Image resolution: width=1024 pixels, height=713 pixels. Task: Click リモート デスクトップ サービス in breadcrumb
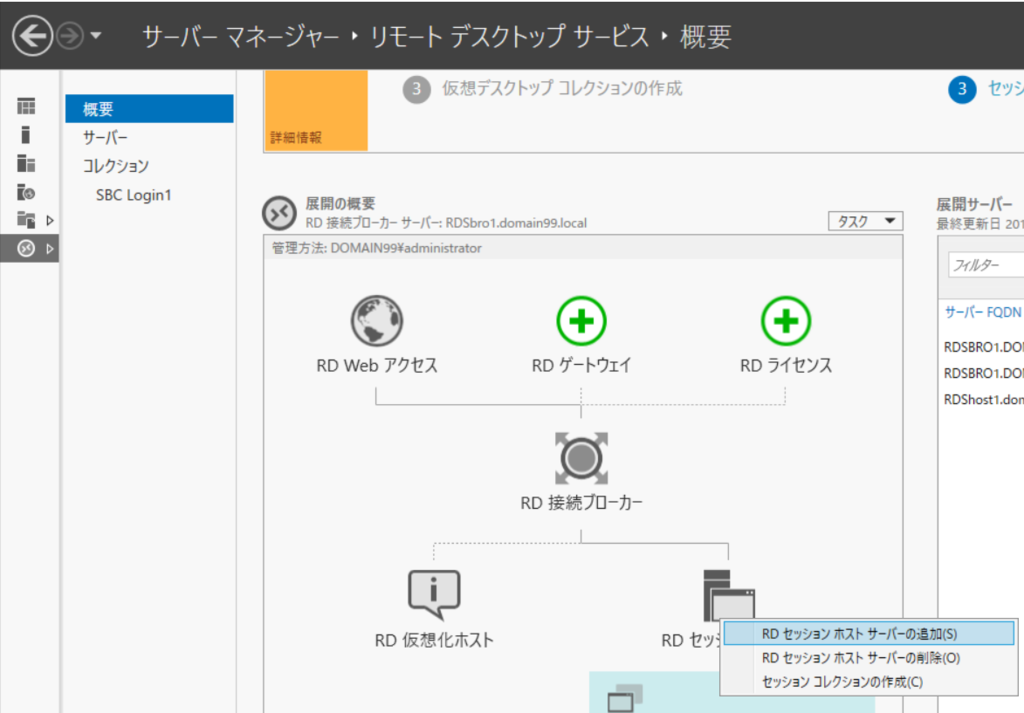509,37
